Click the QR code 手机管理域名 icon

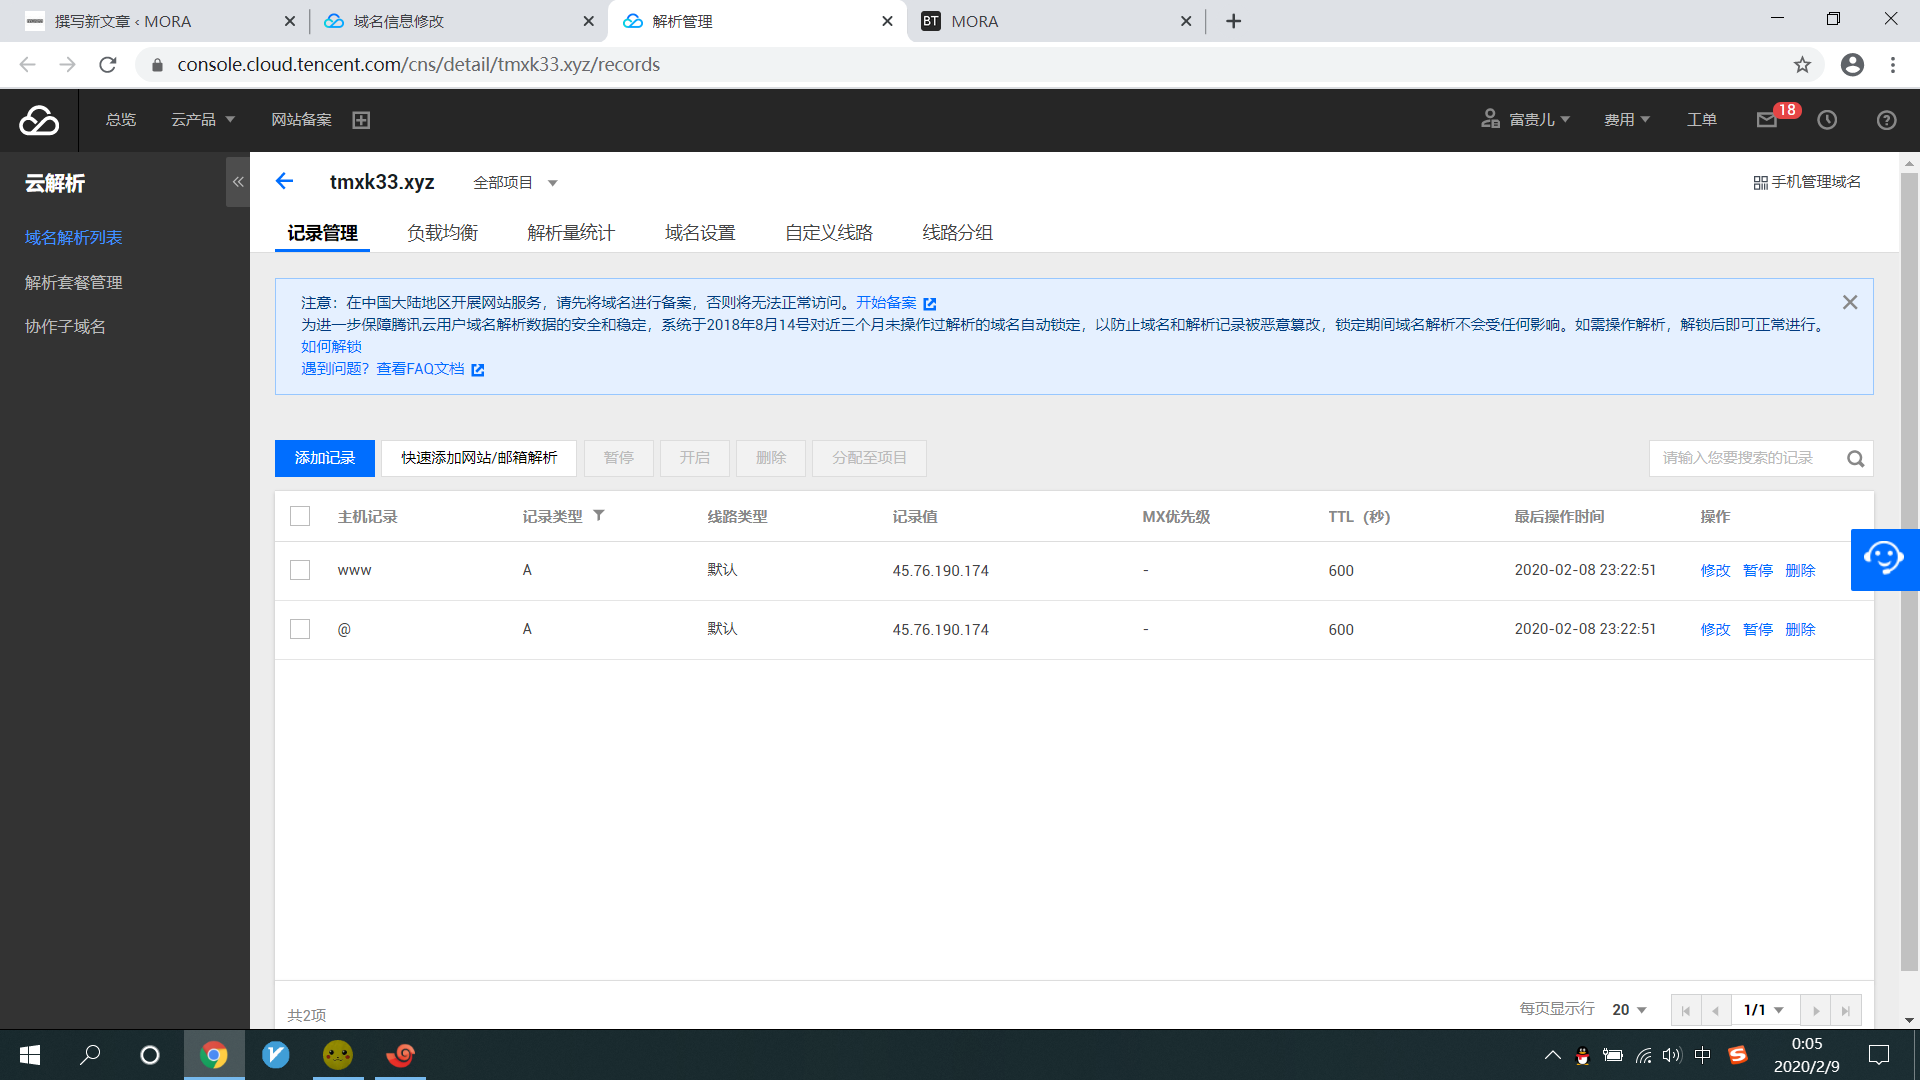pos(1760,183)
